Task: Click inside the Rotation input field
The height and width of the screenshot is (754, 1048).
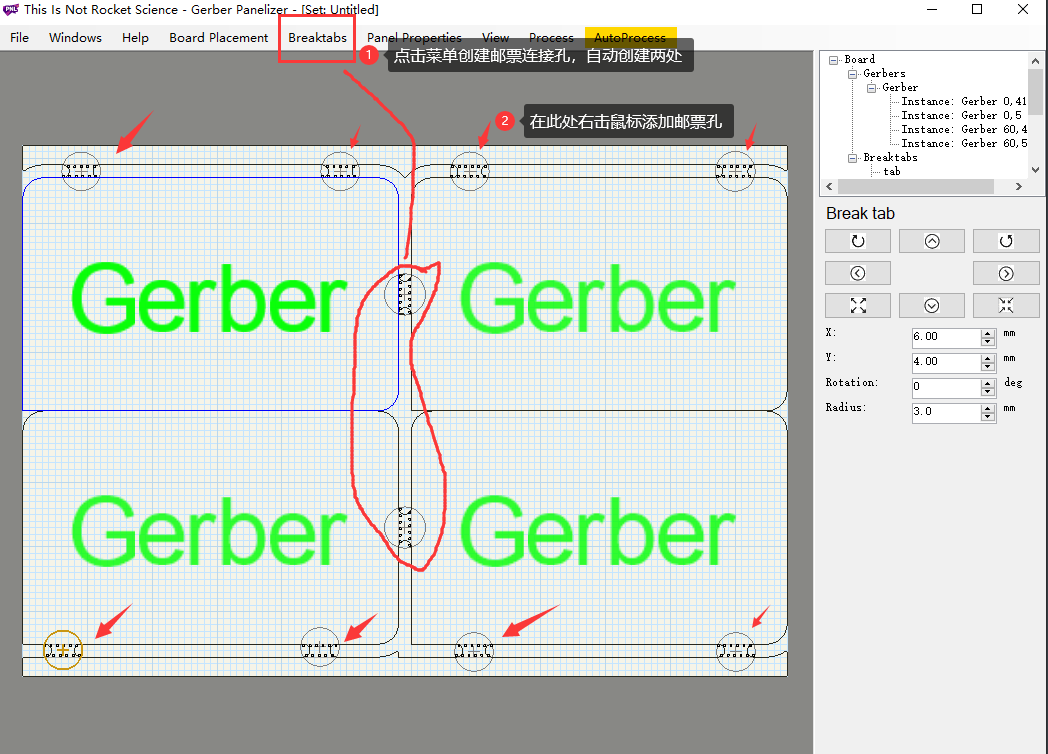Action: [x=945, y=387]
